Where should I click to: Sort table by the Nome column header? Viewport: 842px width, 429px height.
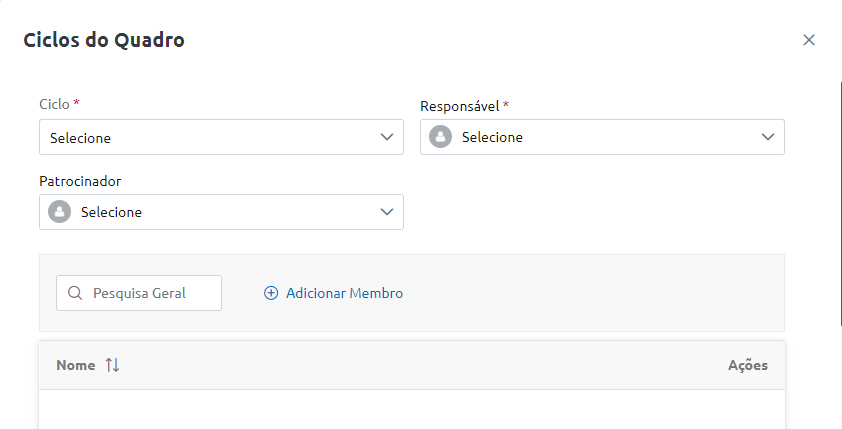pyautogui.click(x=76, y=366)
